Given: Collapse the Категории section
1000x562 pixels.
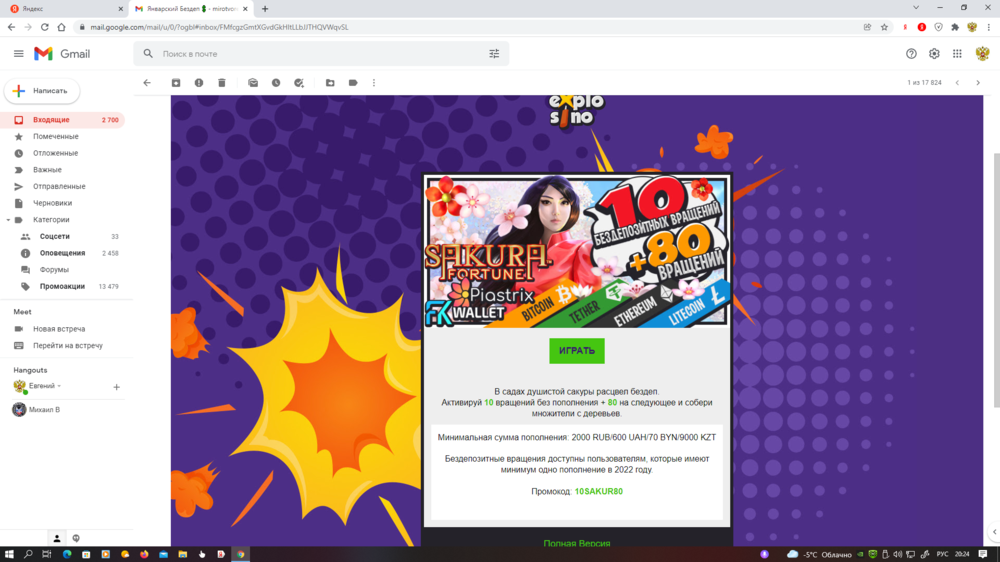Looking at the screenshot, I should point(8,220).
